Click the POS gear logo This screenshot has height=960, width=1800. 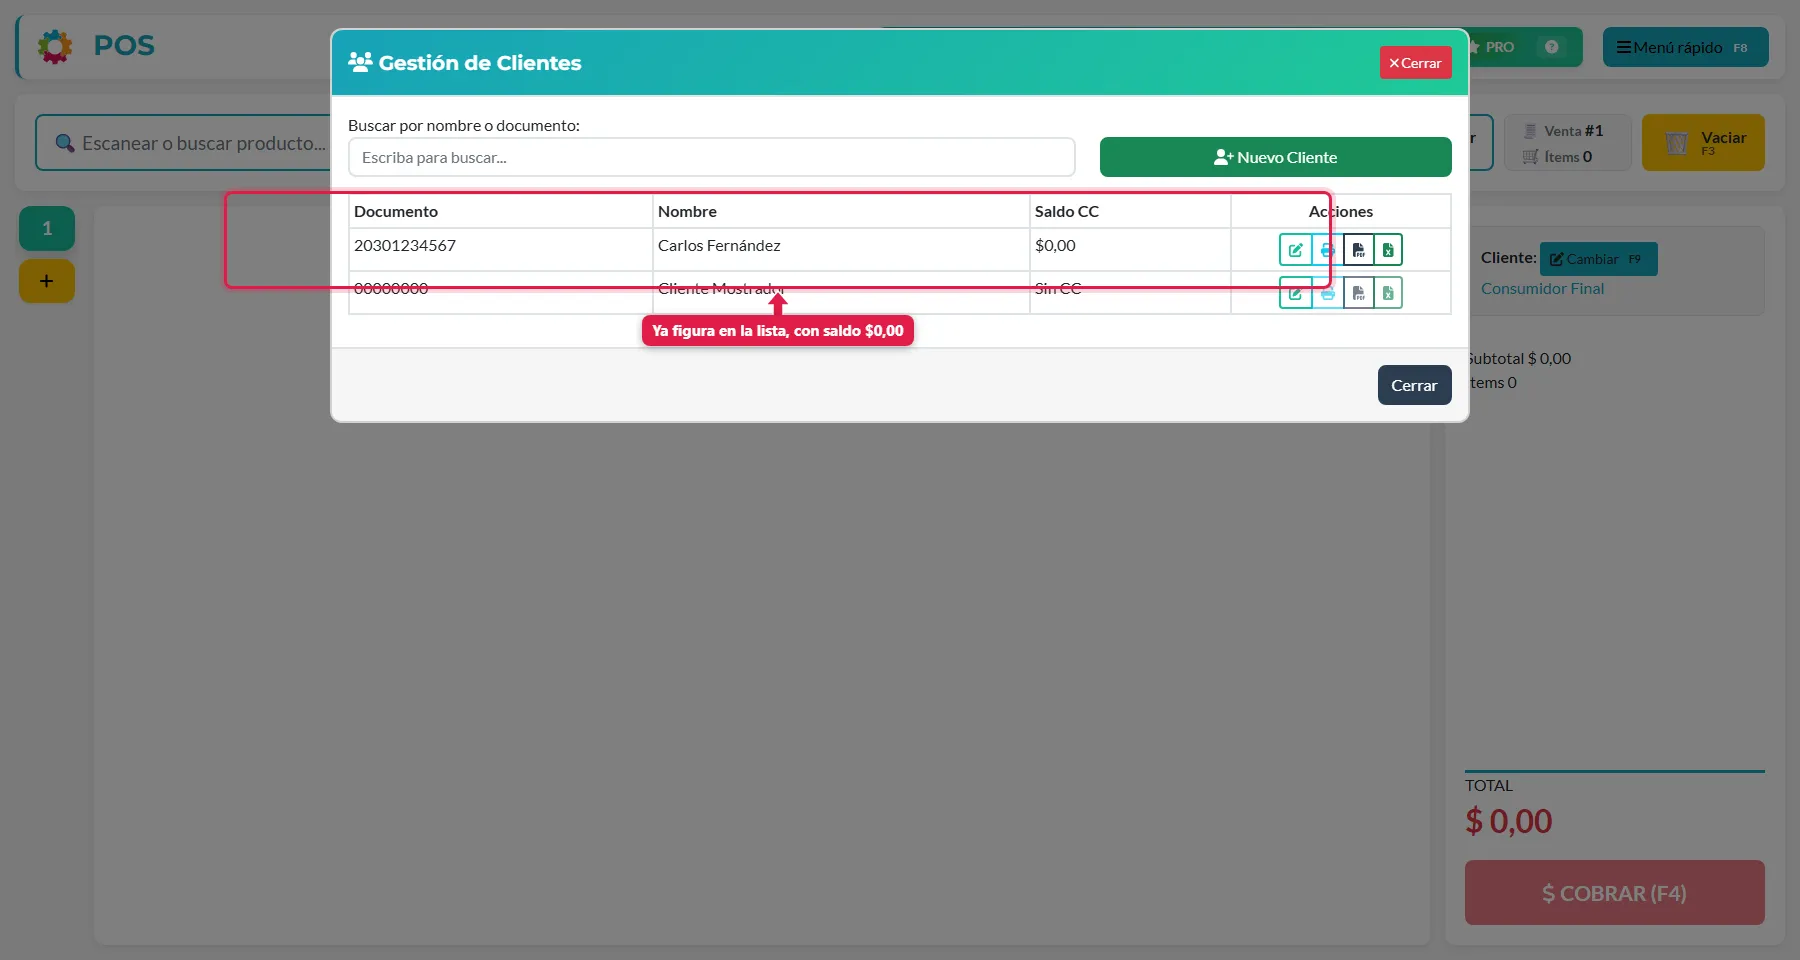tap(55, 46)
